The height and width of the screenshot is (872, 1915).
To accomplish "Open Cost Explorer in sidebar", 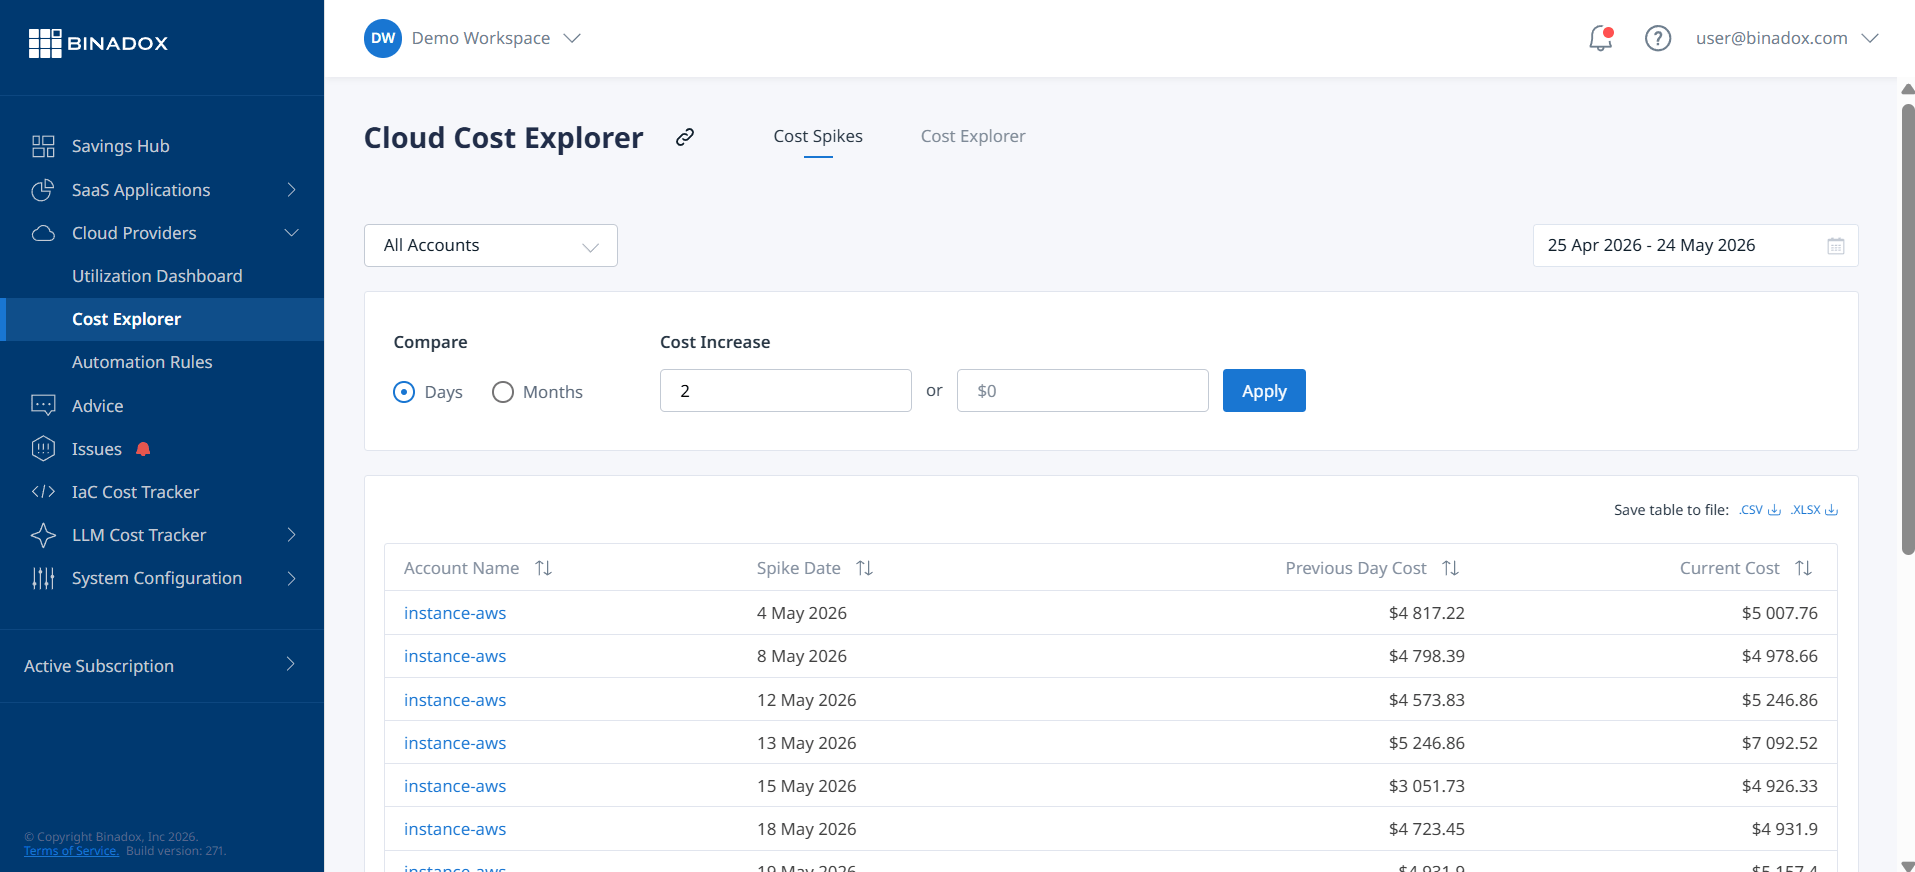I will pos(162,319).
